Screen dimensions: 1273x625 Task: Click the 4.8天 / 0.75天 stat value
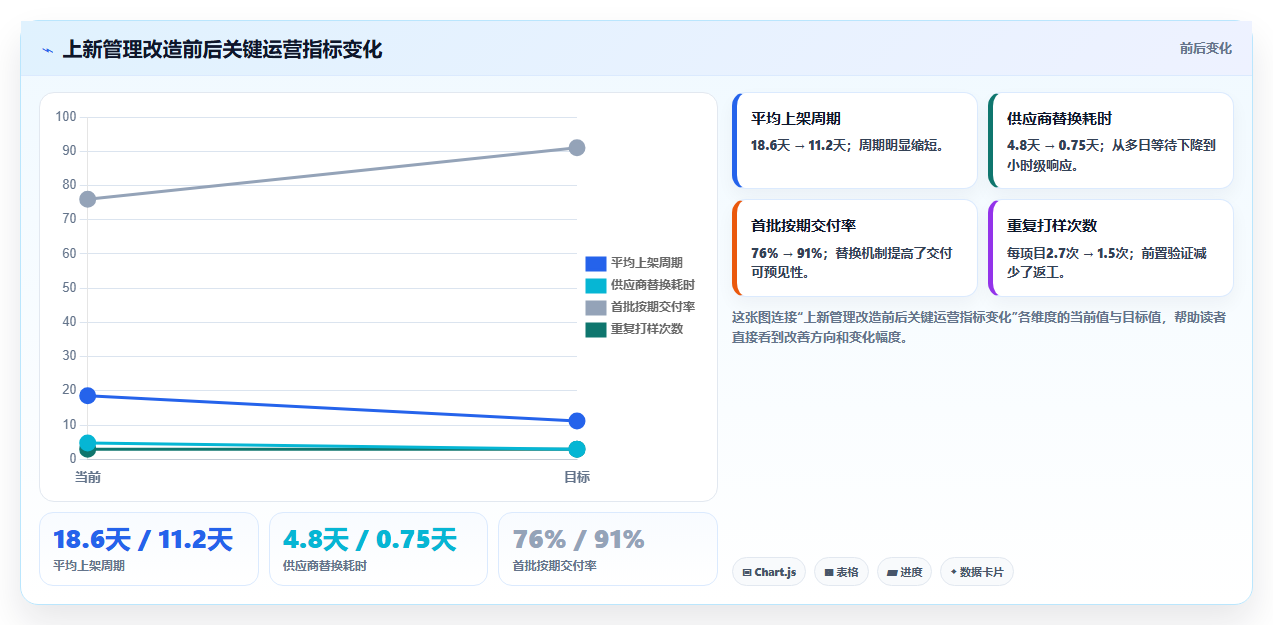pos(369,540)
